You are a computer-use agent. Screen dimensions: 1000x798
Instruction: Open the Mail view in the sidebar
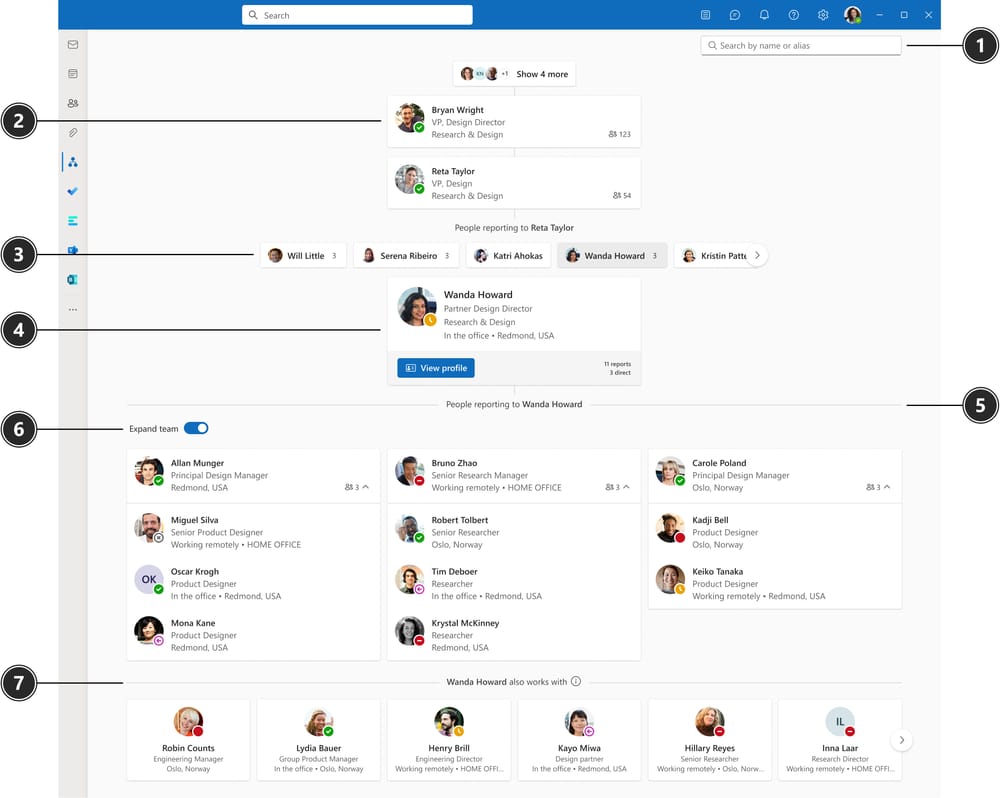[x=72, y=44]
